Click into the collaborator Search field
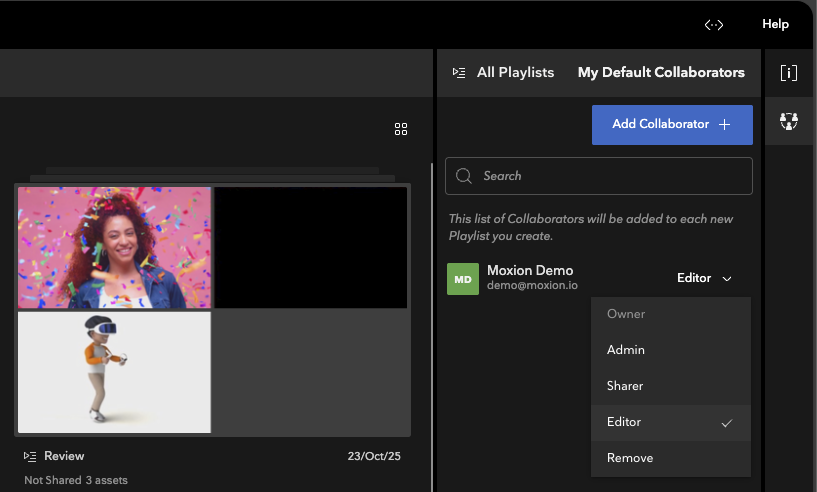The image size is (817, 492). tap(610, 176)
